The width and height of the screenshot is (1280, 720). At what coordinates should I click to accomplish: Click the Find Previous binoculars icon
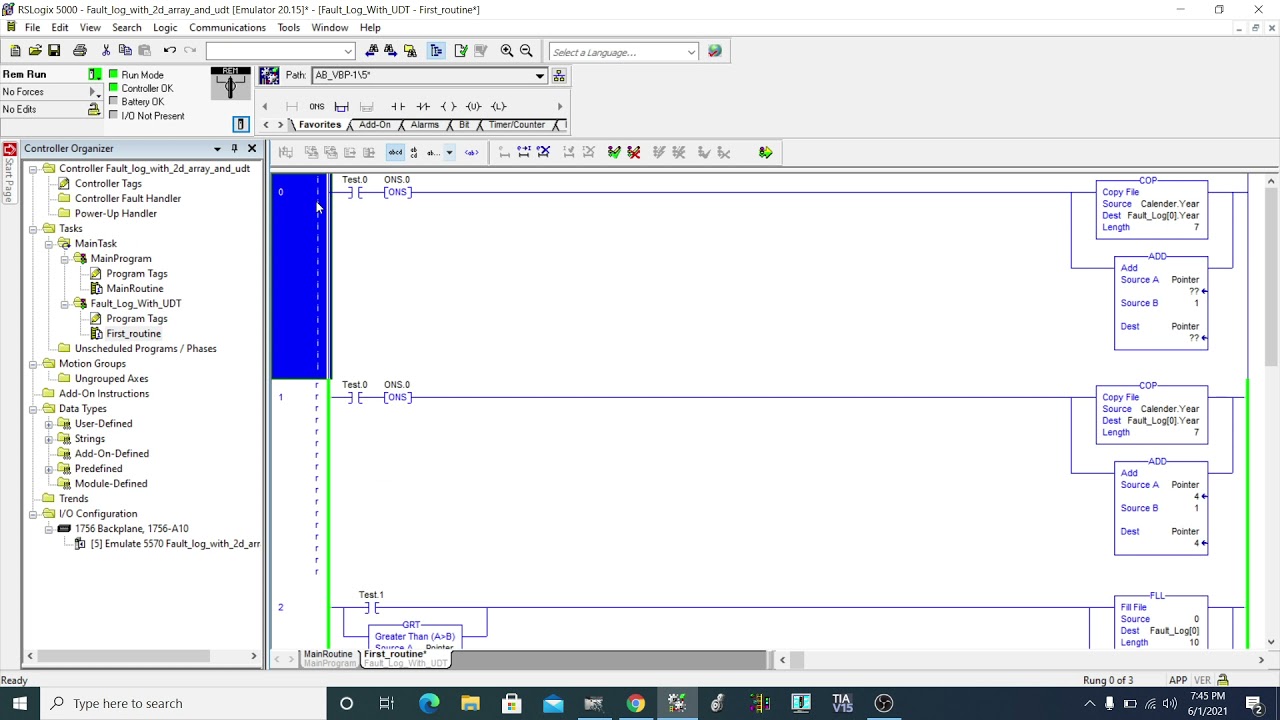coord(372,51)
